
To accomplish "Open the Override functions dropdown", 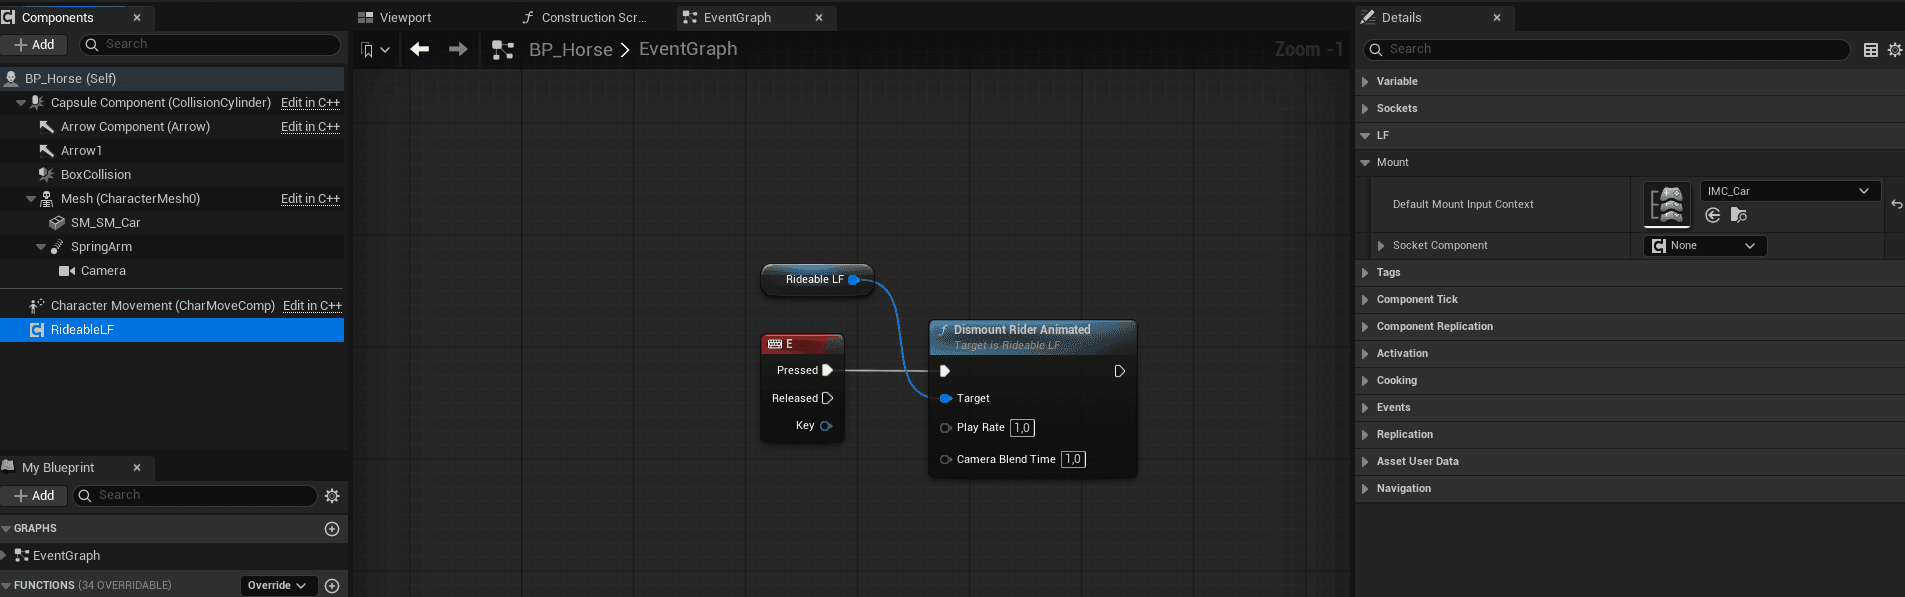I will pos(278,586).
